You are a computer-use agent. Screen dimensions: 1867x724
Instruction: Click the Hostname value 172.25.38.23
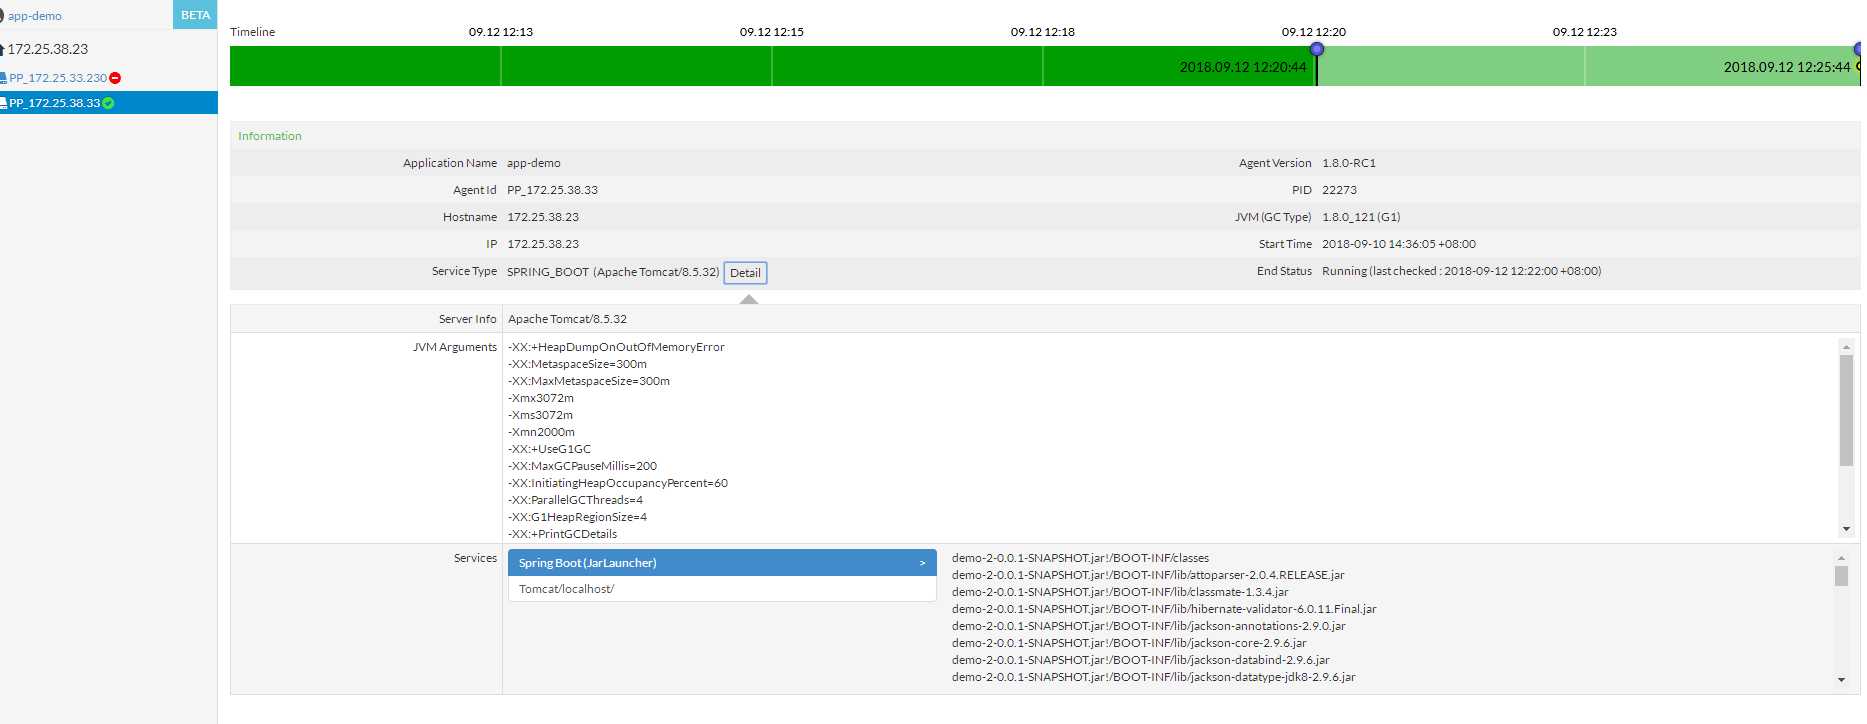tap(543, 217)
